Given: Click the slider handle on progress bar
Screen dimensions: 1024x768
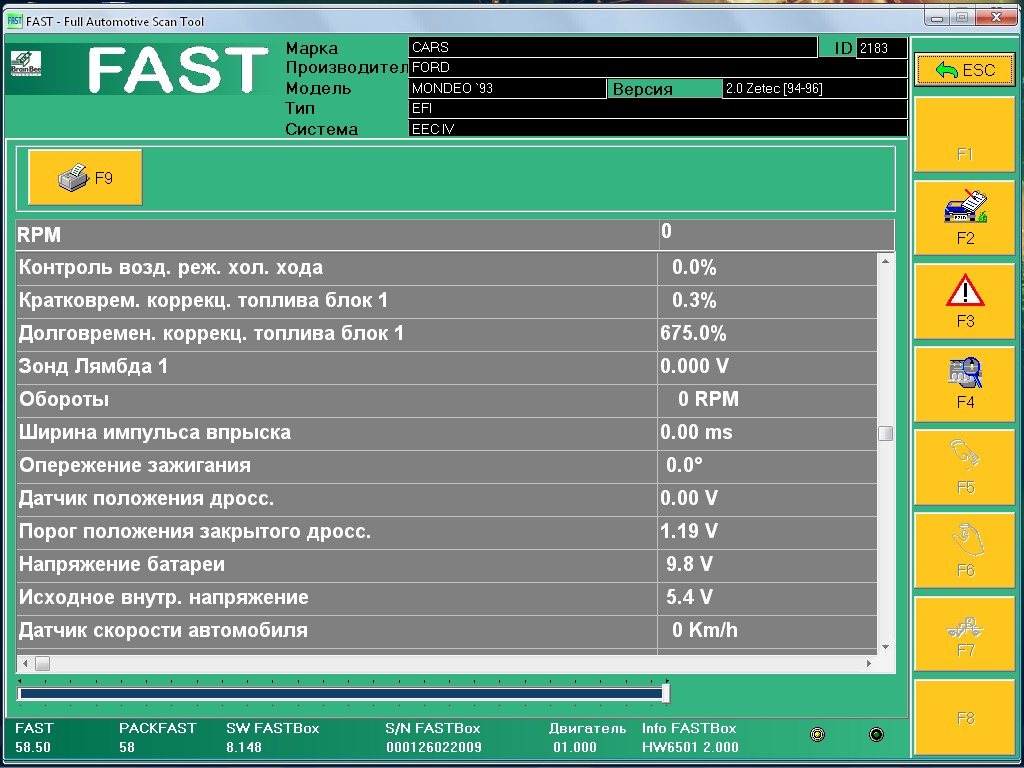Looking at the screenshot, I should [666, 693].
